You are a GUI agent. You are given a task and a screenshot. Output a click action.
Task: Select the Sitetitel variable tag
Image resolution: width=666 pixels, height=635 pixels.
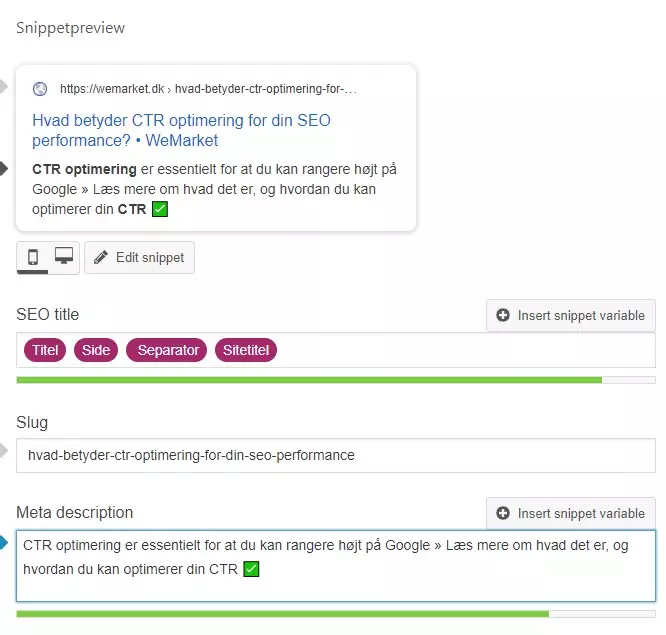(246, 350)
